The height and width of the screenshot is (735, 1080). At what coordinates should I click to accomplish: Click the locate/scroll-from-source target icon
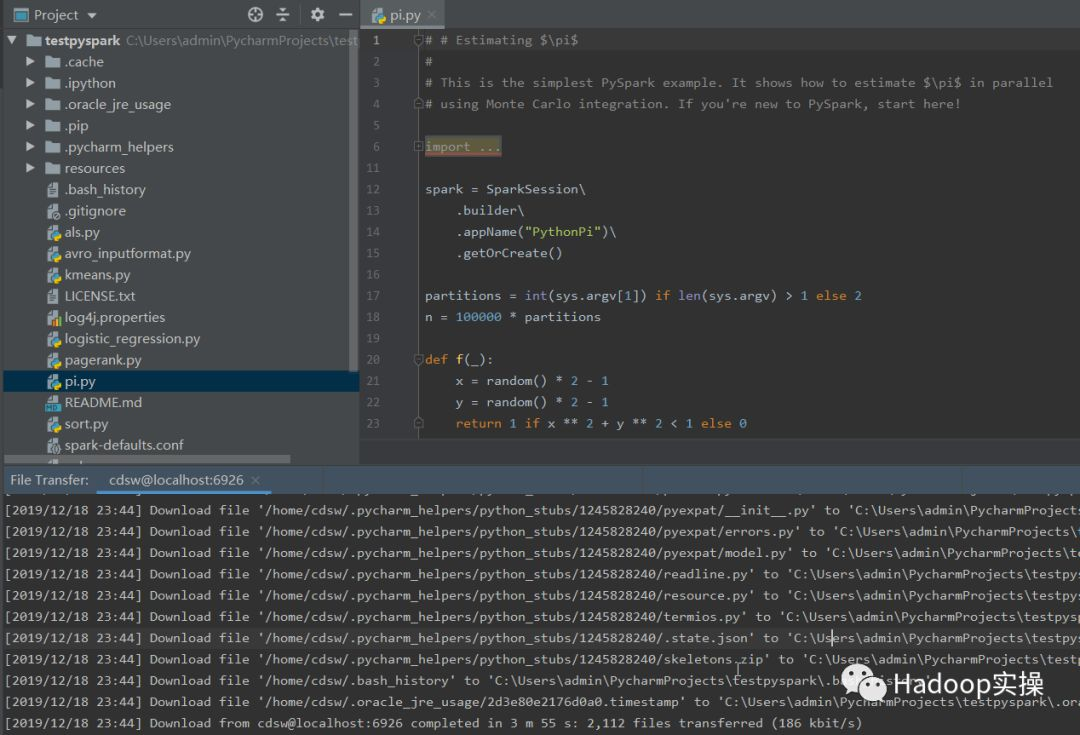click(x=255, y=15)
